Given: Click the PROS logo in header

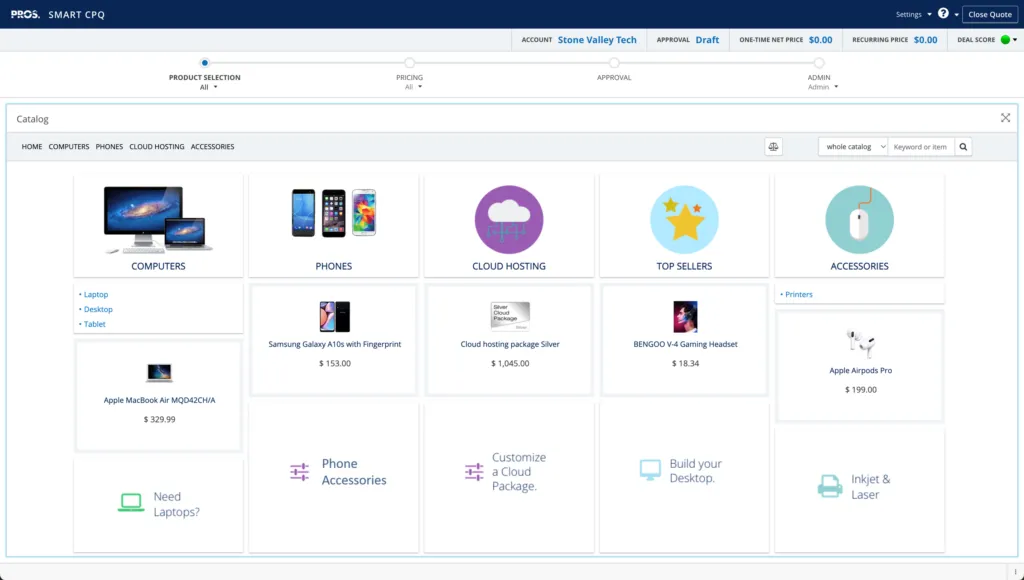Looking at the screenshot, I should click(x=25, y=14).
